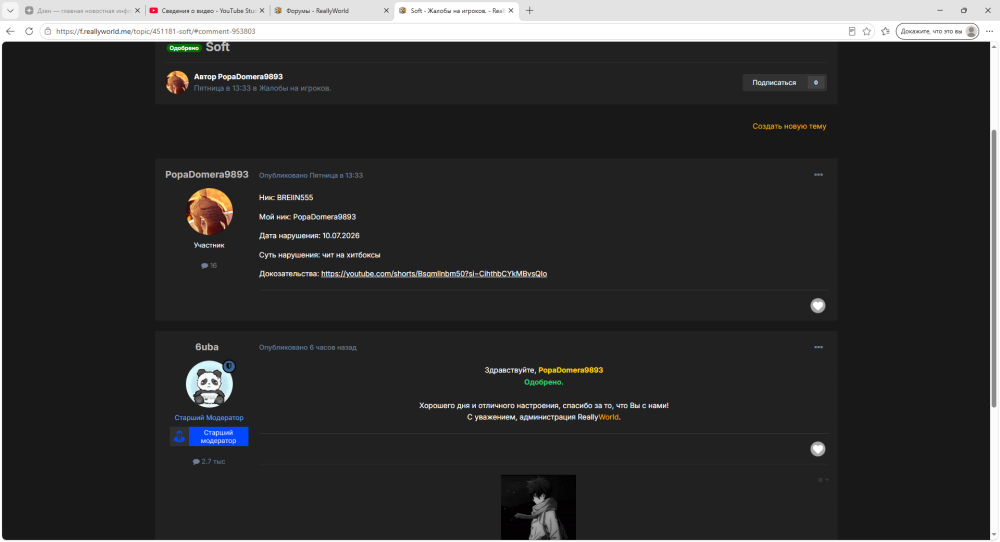Click Участник rank under PopaDomera9893

209,245
